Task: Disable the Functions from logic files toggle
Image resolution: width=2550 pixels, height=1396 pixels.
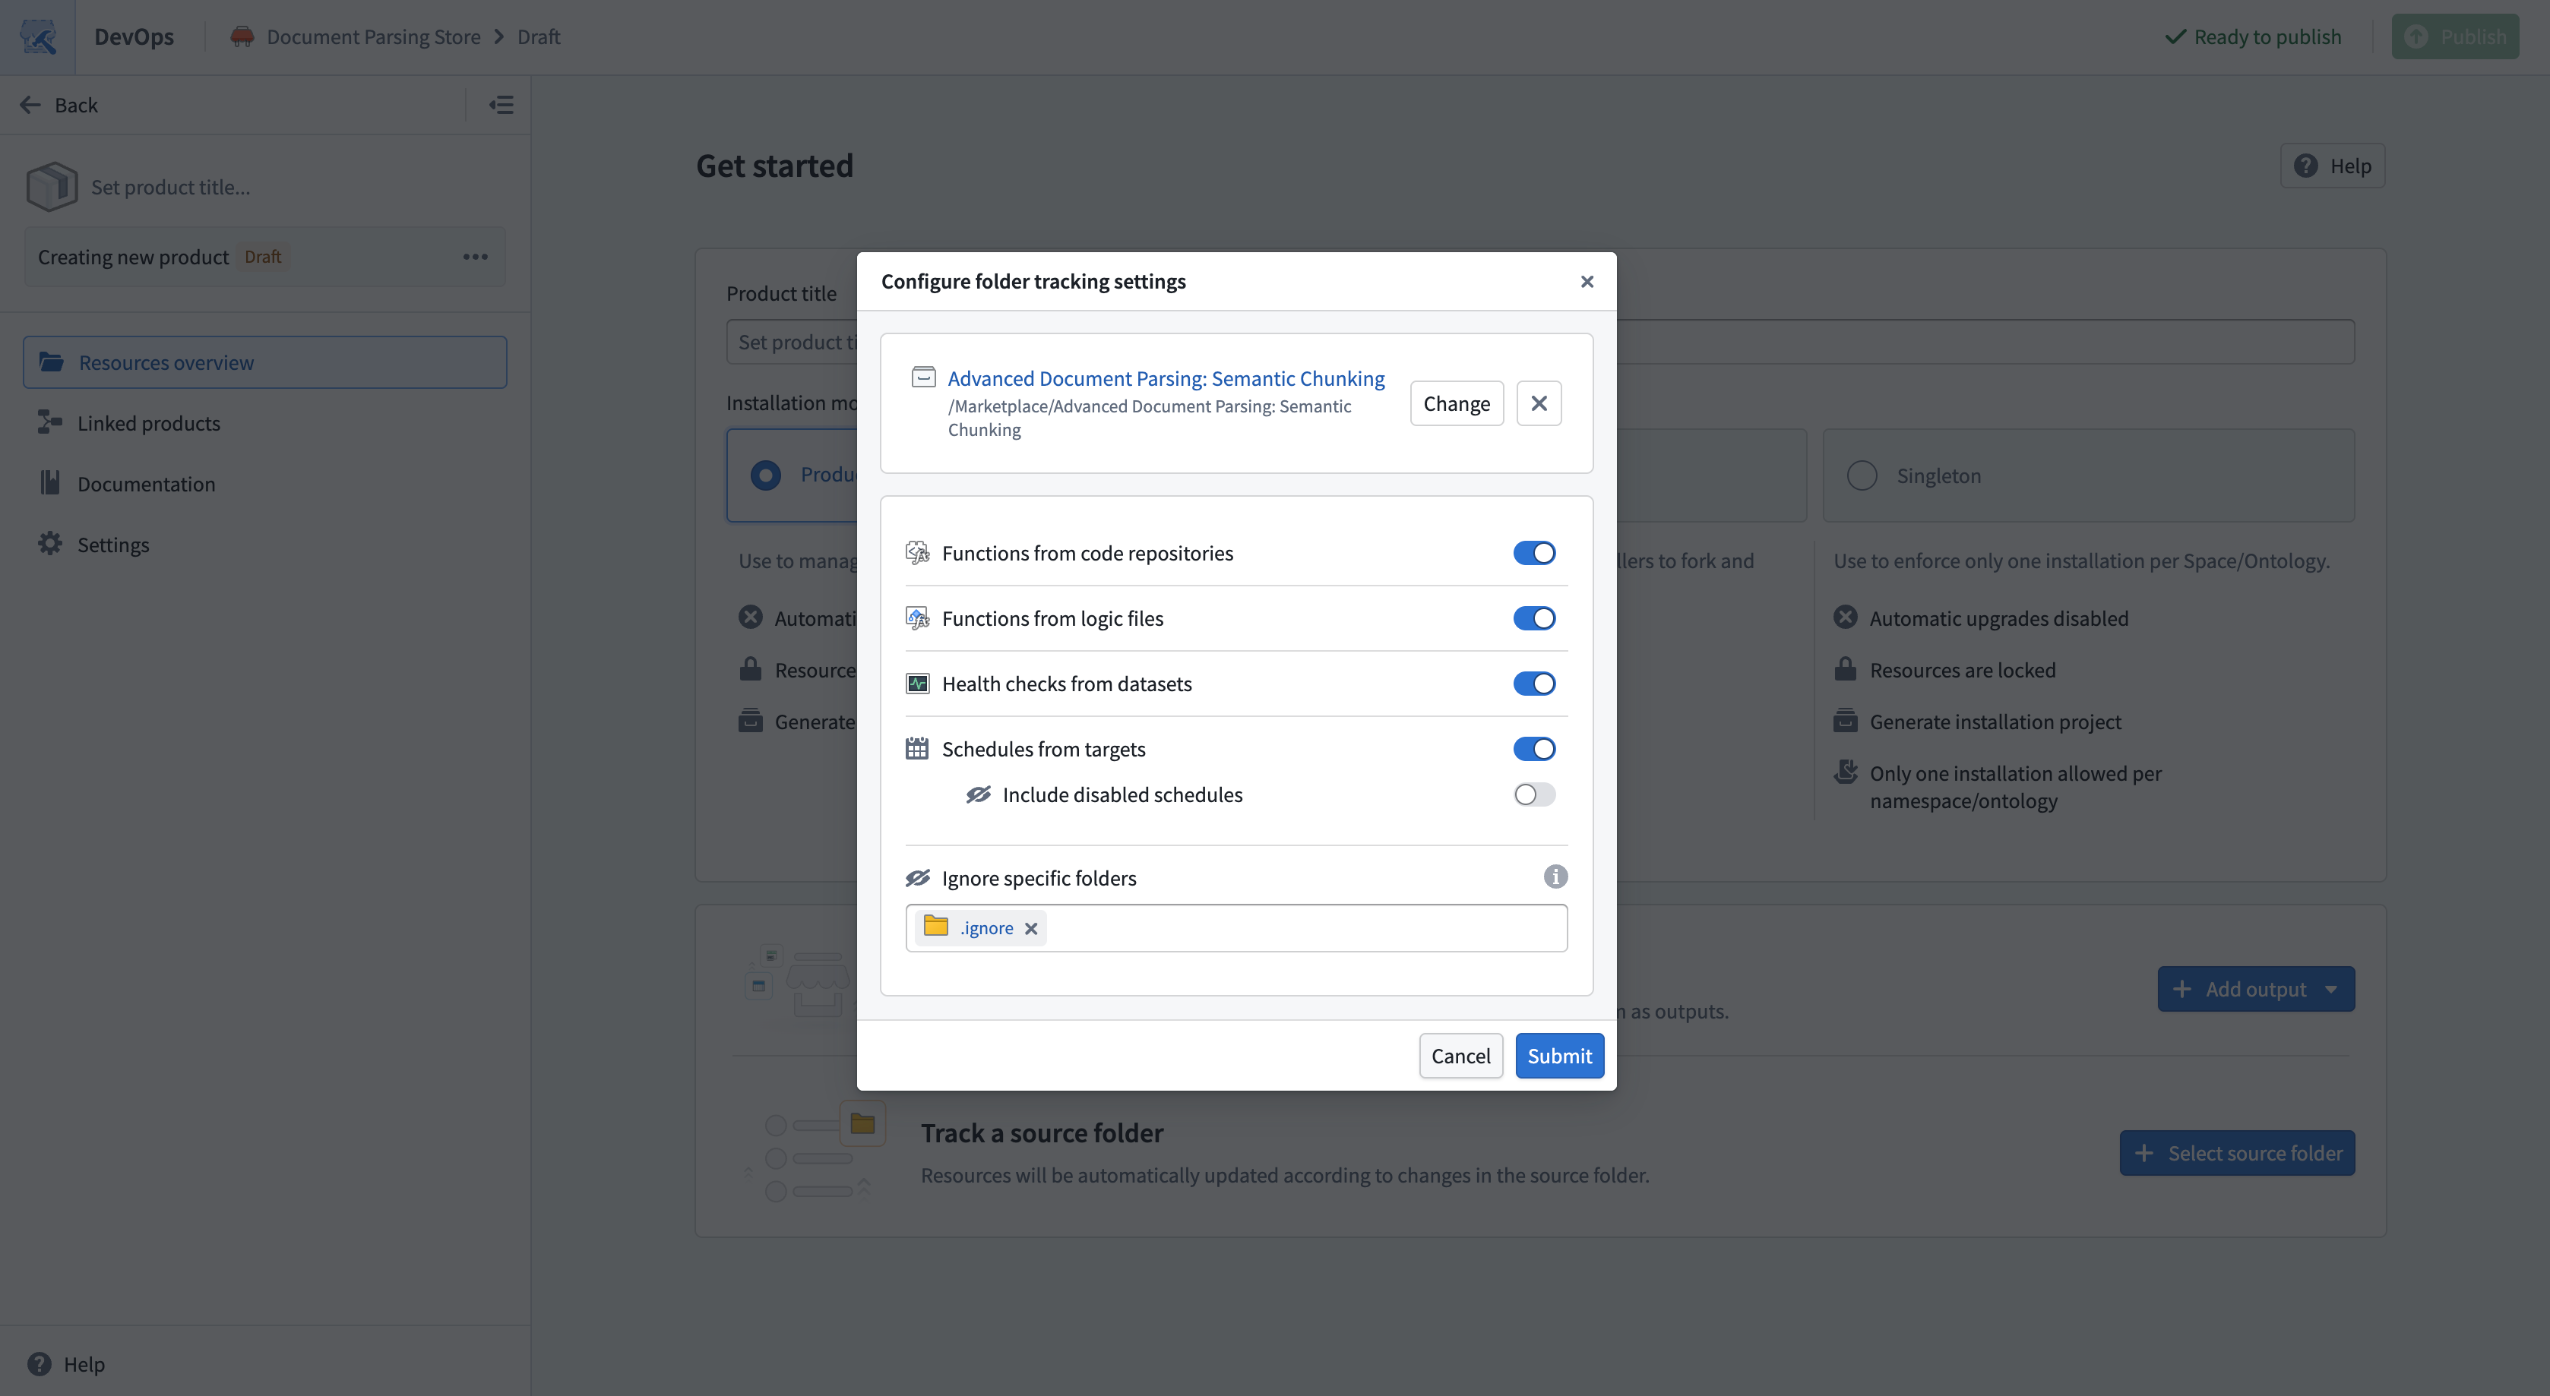Action: tap(1533, 618)
